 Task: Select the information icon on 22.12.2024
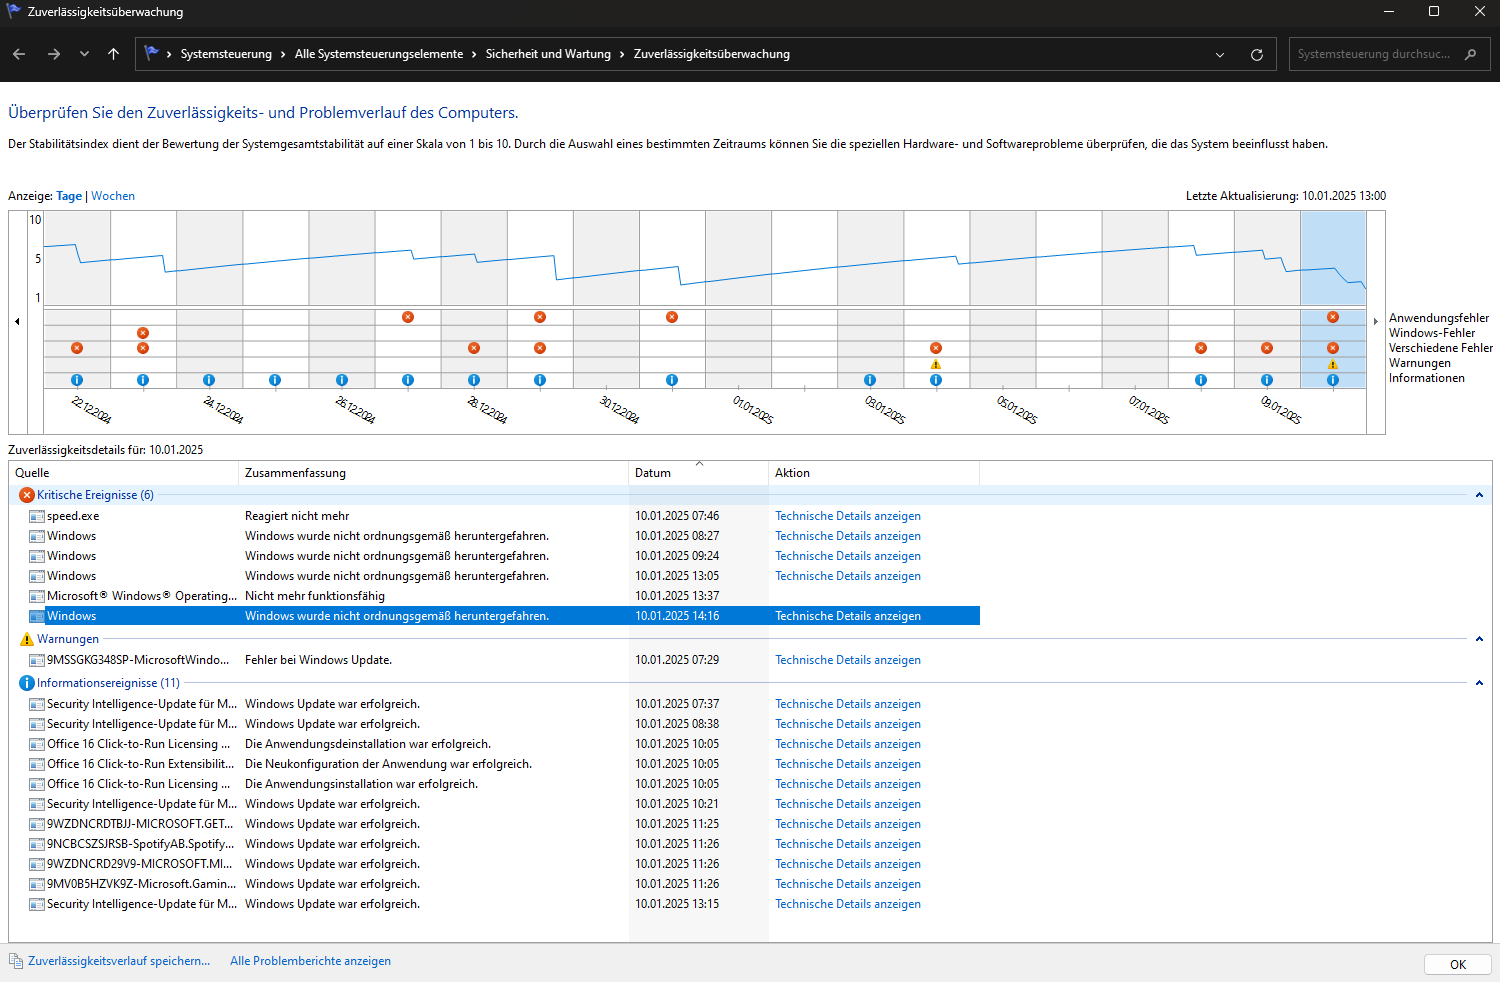coord(77,380)
